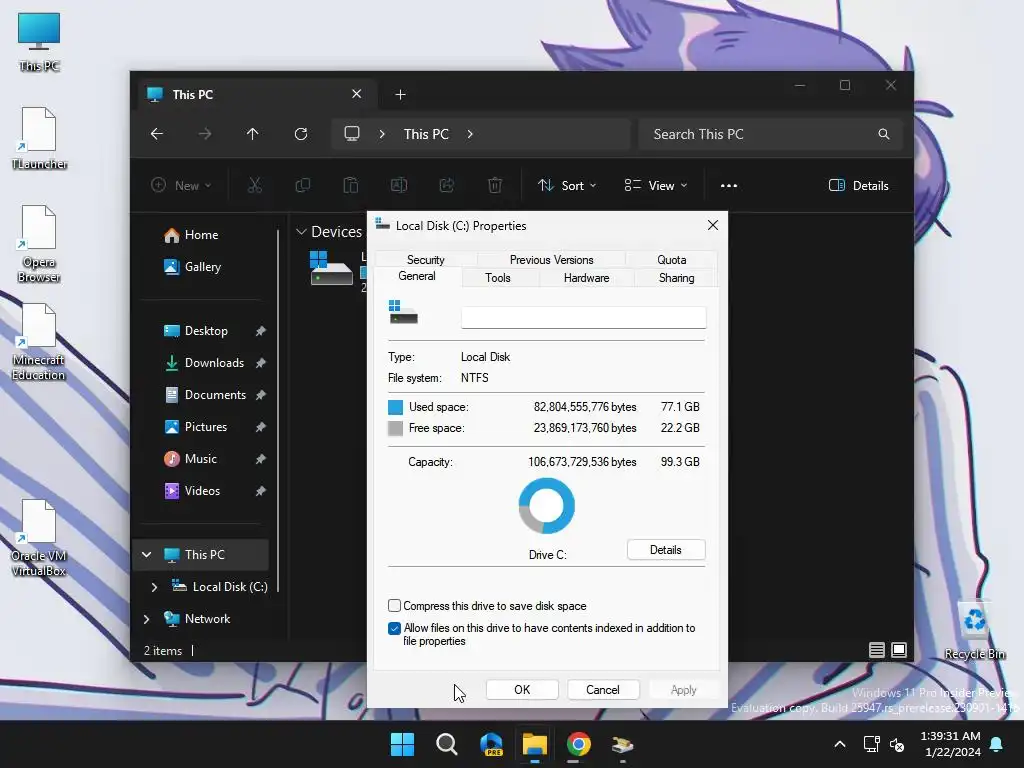Click the clock and date in taskbar
The image size is (1024, 768).
[950, 744]
